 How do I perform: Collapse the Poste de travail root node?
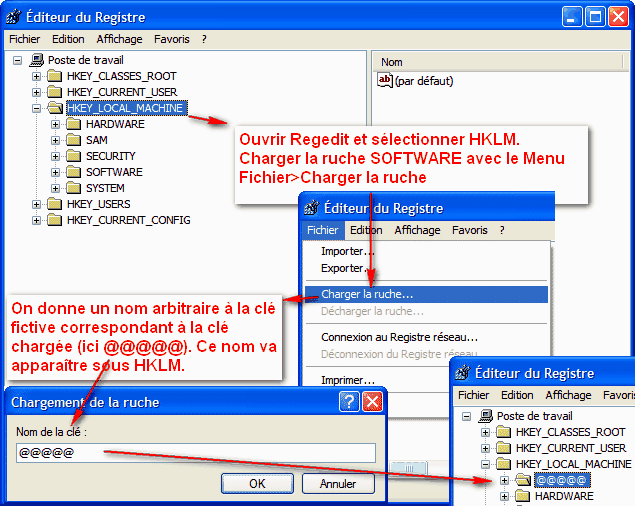[17, 61]
